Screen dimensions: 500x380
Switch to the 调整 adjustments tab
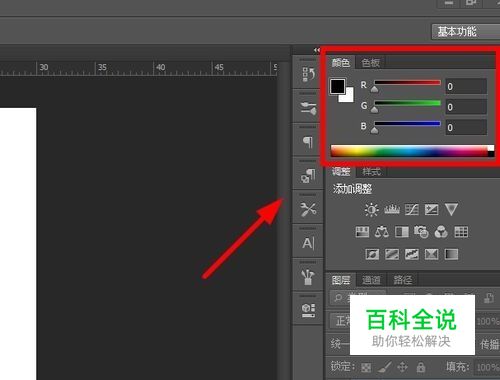341,172
